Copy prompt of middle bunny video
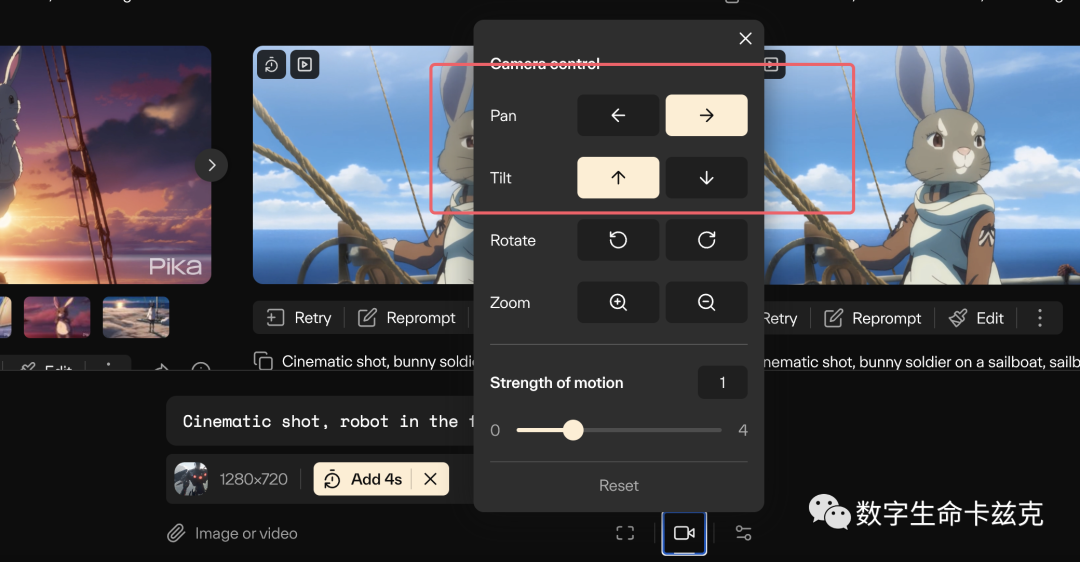 (x=263, y=361)
